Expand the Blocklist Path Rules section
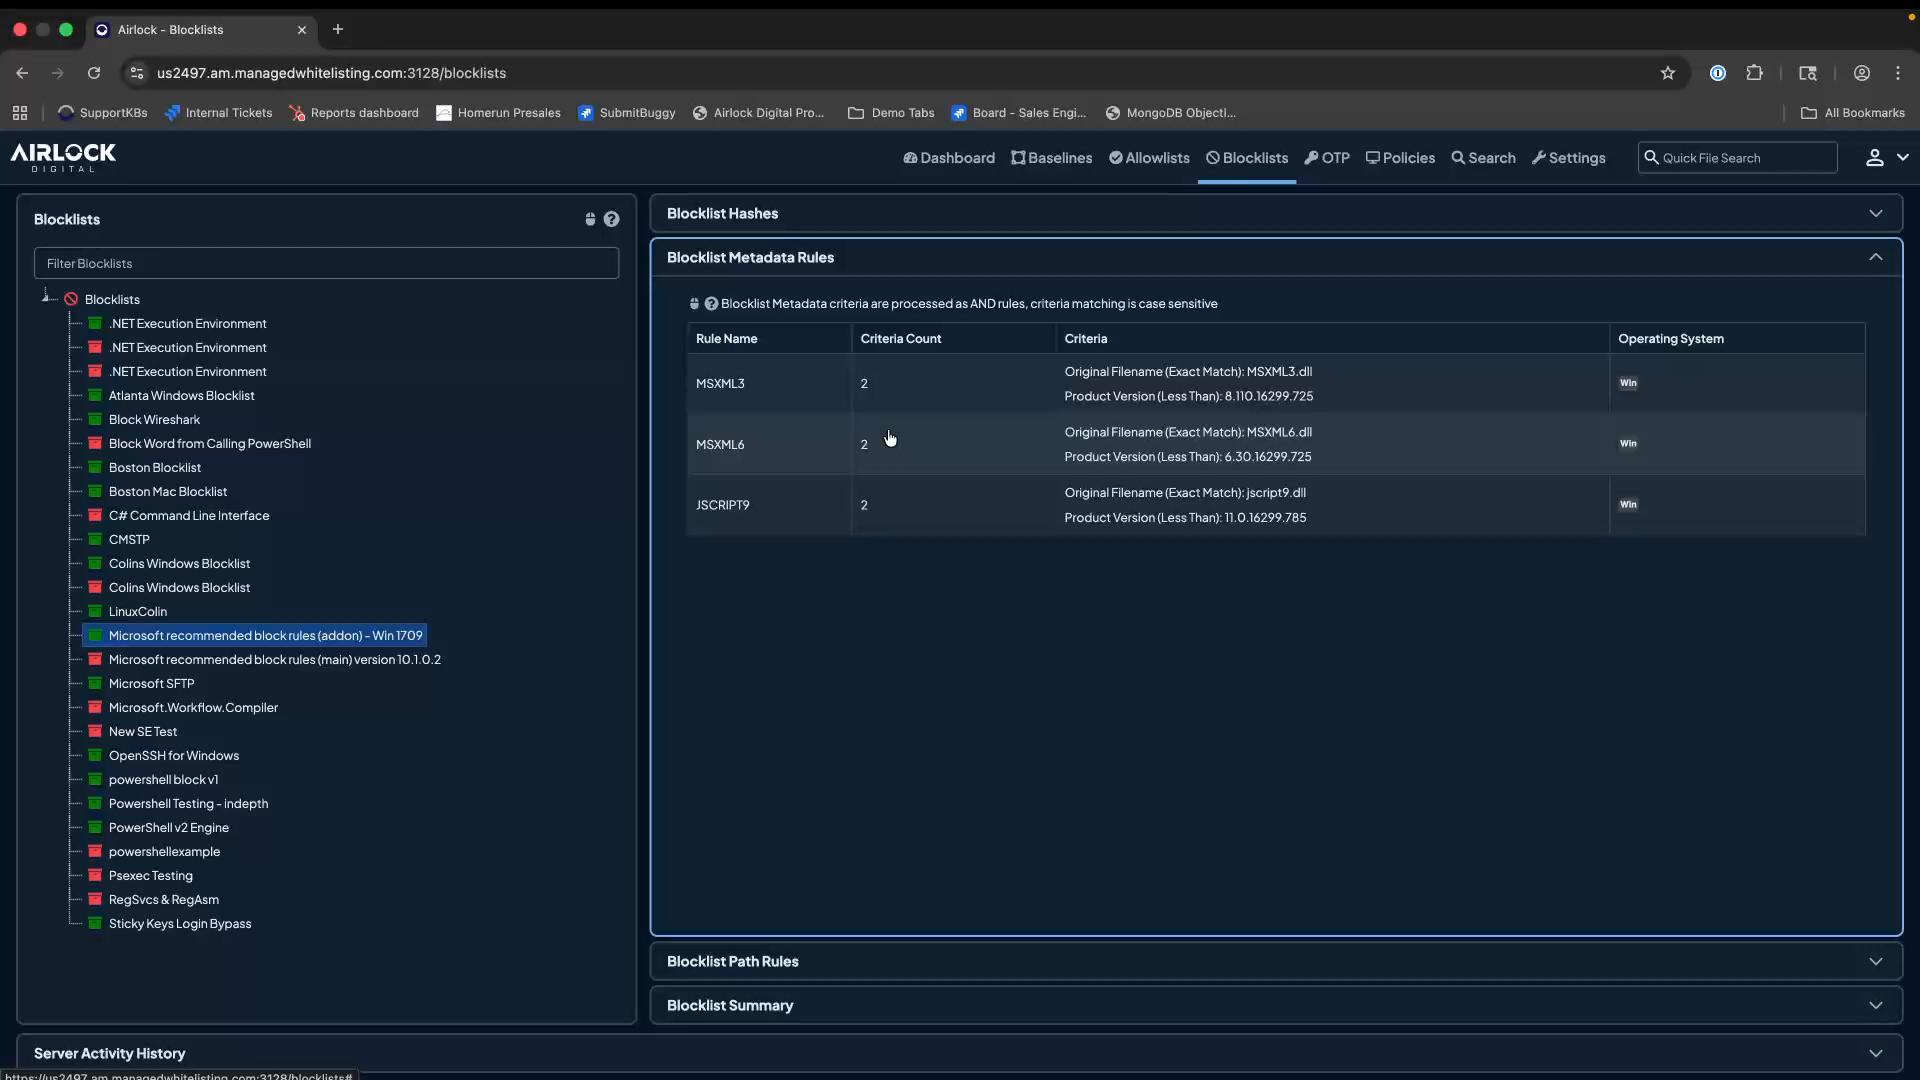The width and height of the screenshot is (1920, 1080). pos(1876,961)
